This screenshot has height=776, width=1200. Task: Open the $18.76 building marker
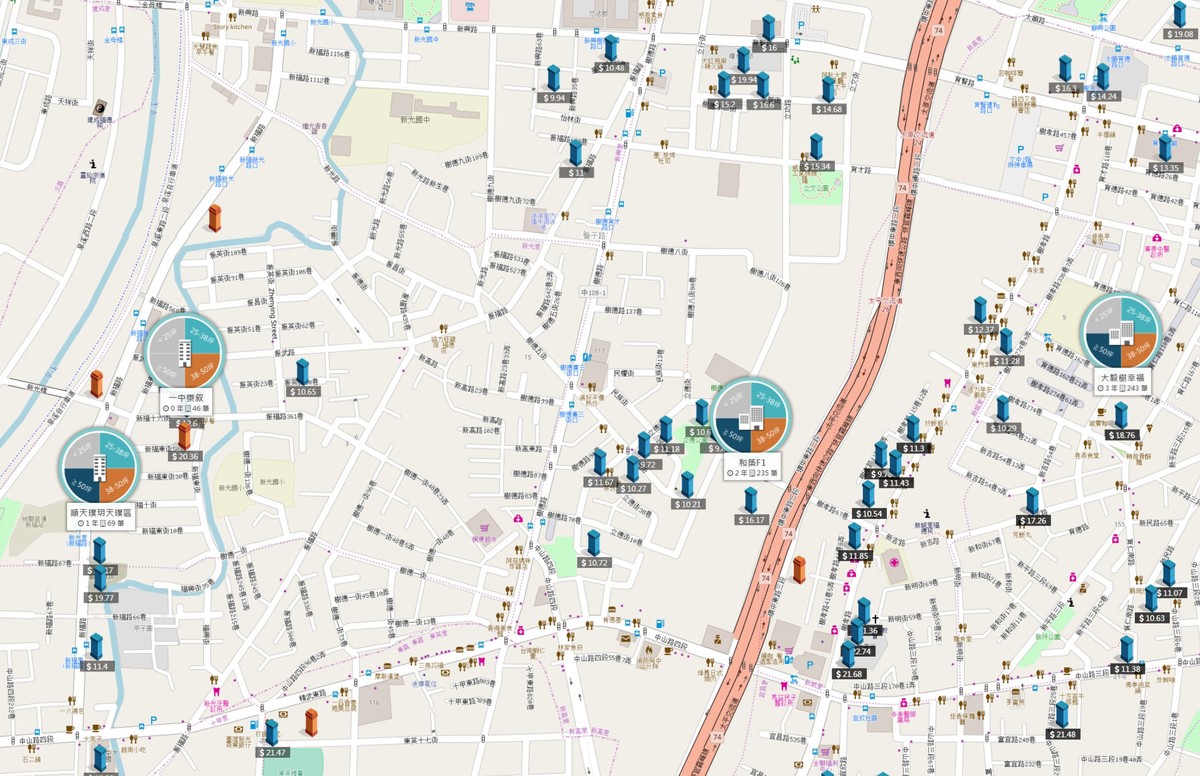coord(1122,415)
